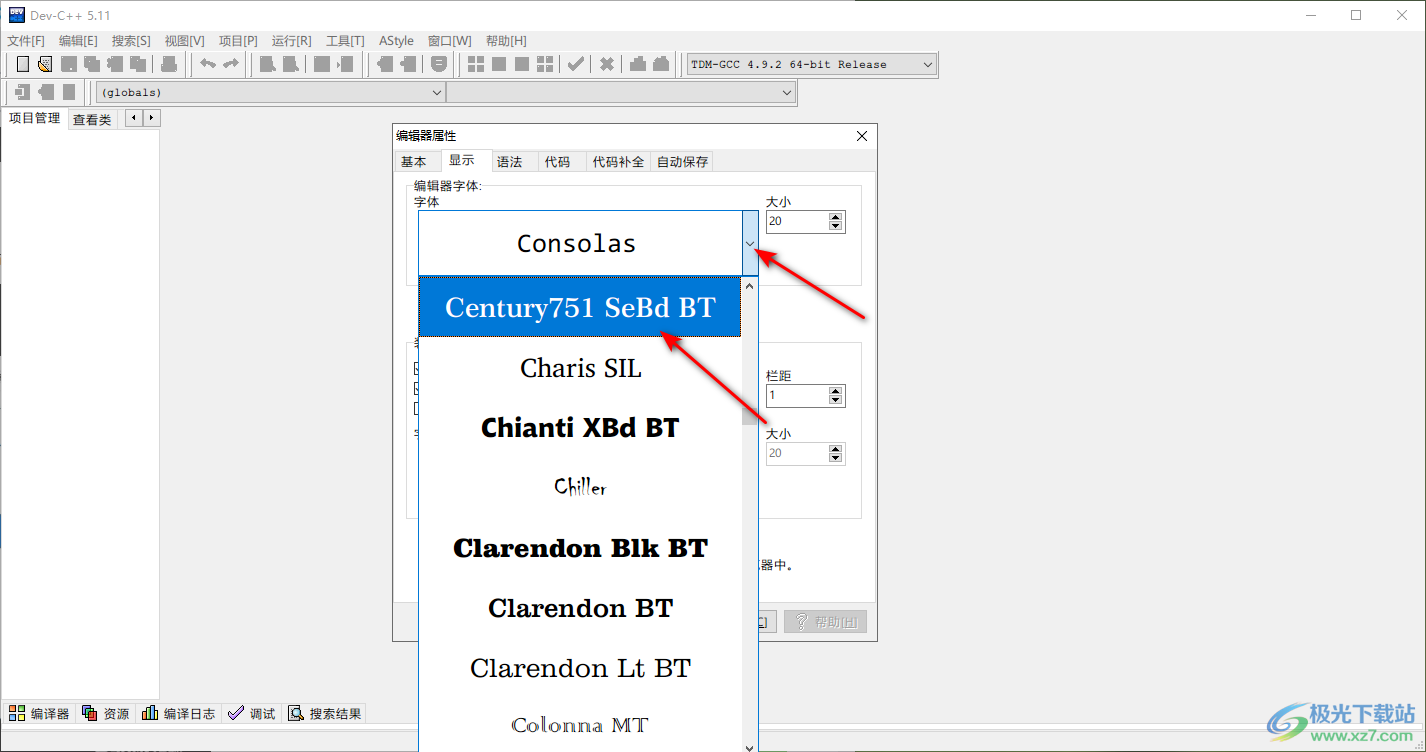Switch to the 自动保存 tab

[682, 161]
